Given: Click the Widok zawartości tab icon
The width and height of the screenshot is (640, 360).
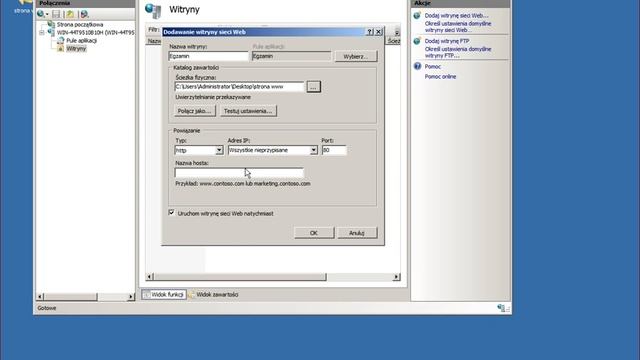Looking at the screenshot, I should [x=191, y=294].
